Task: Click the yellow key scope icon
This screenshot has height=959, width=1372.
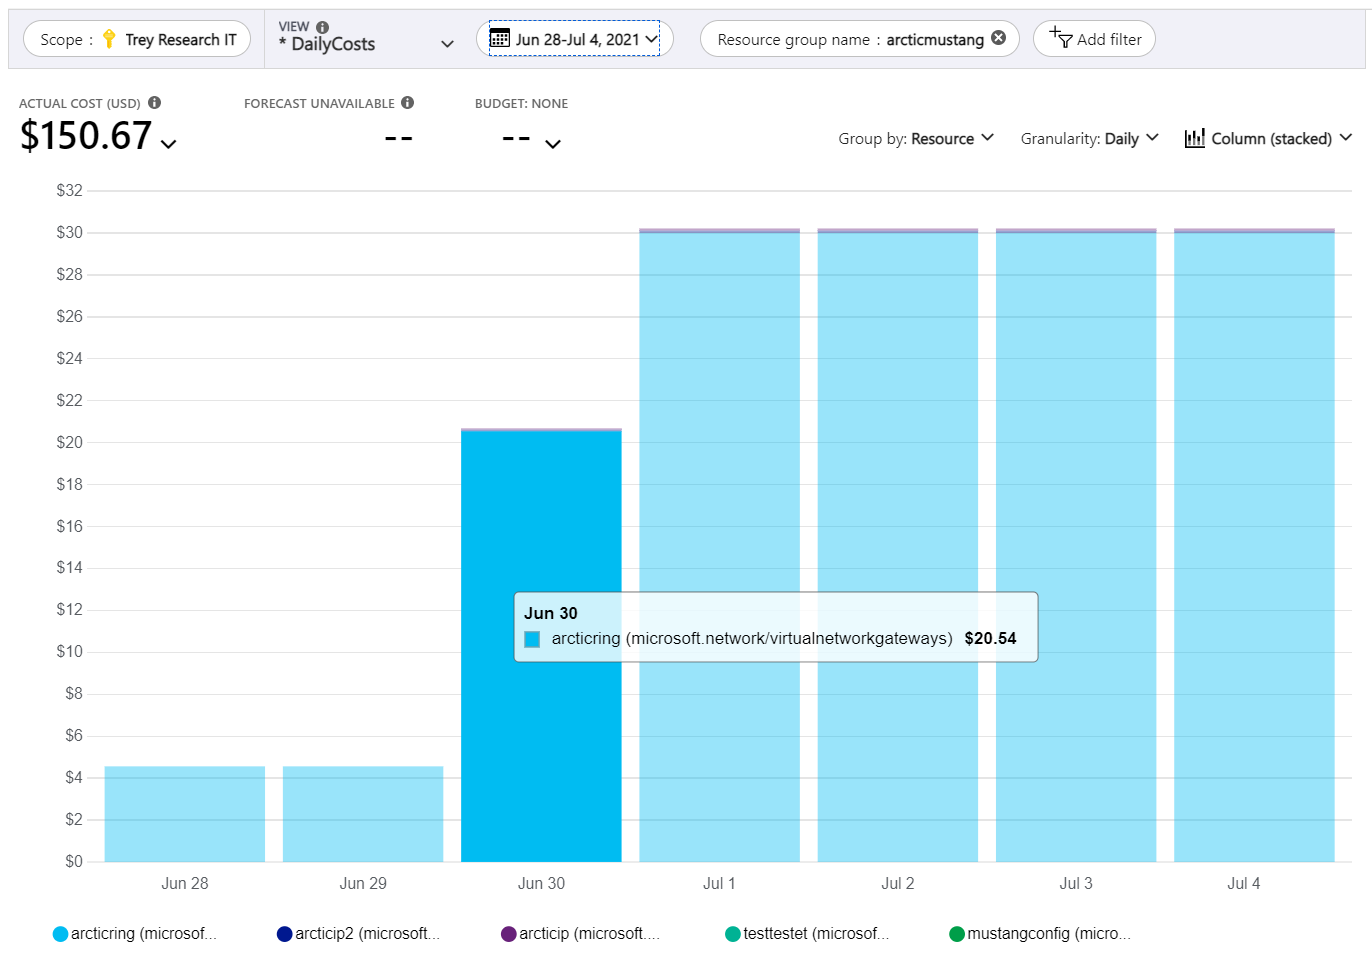Action: pyautogui.click(x=109, y=39)
